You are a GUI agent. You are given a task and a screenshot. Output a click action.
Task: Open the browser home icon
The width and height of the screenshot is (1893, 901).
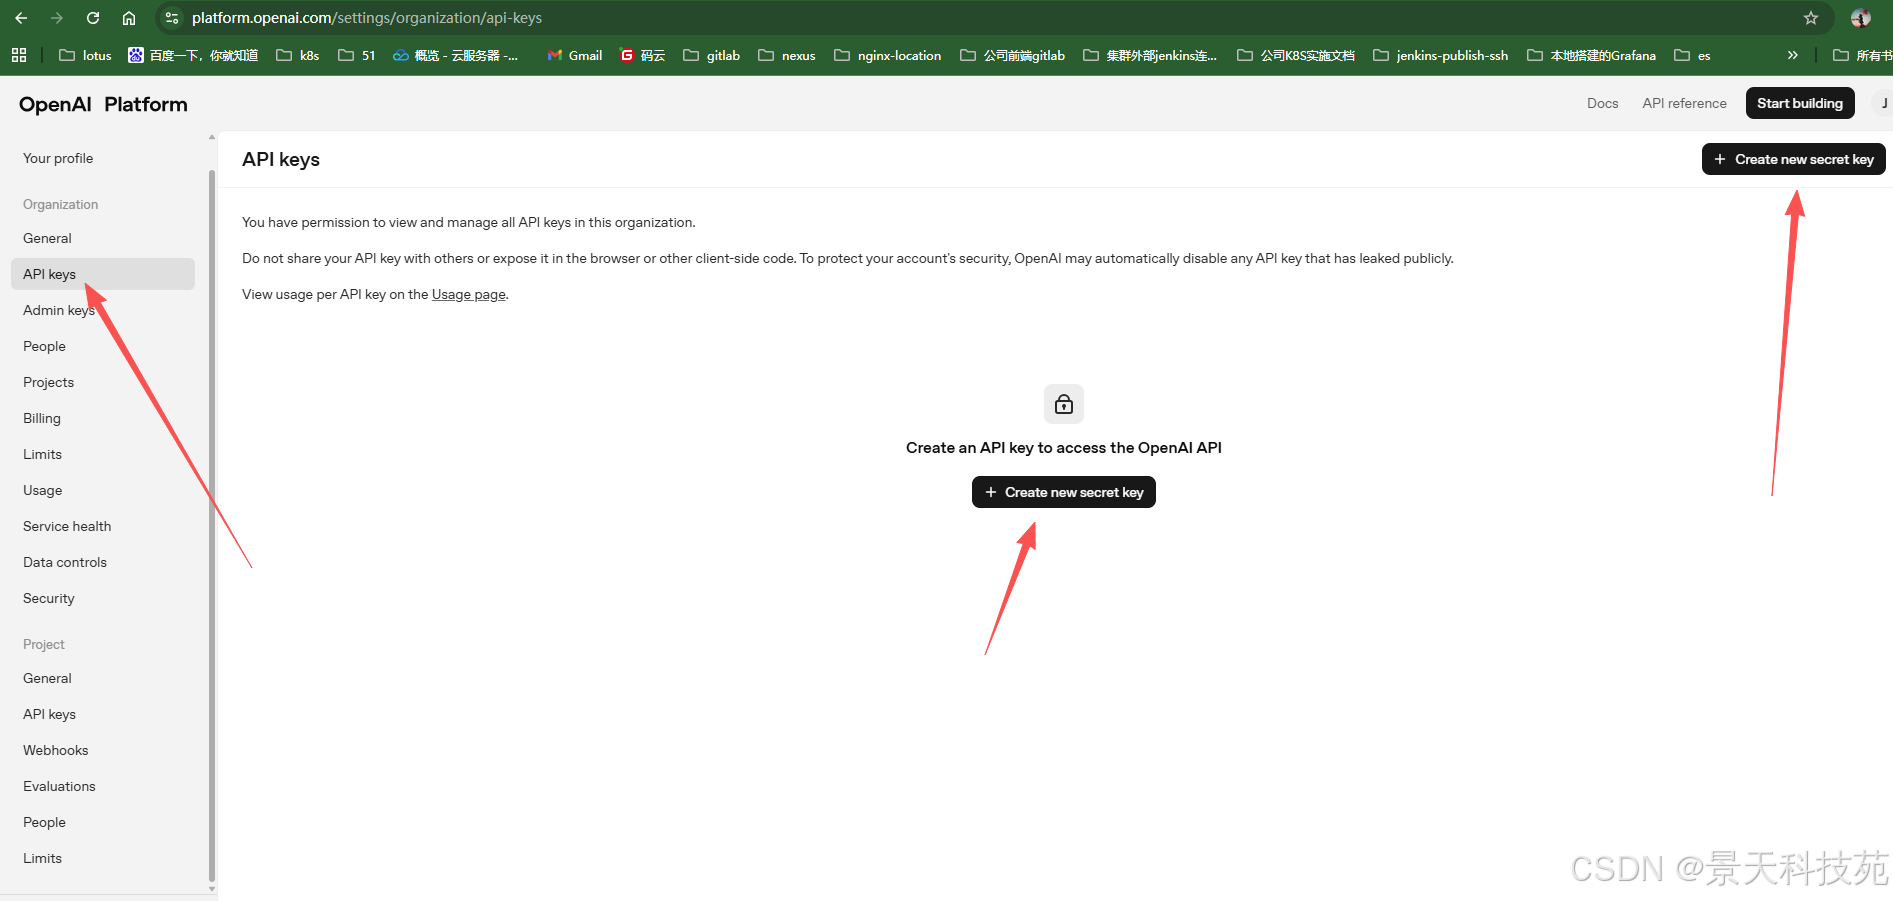pos(129,18)
